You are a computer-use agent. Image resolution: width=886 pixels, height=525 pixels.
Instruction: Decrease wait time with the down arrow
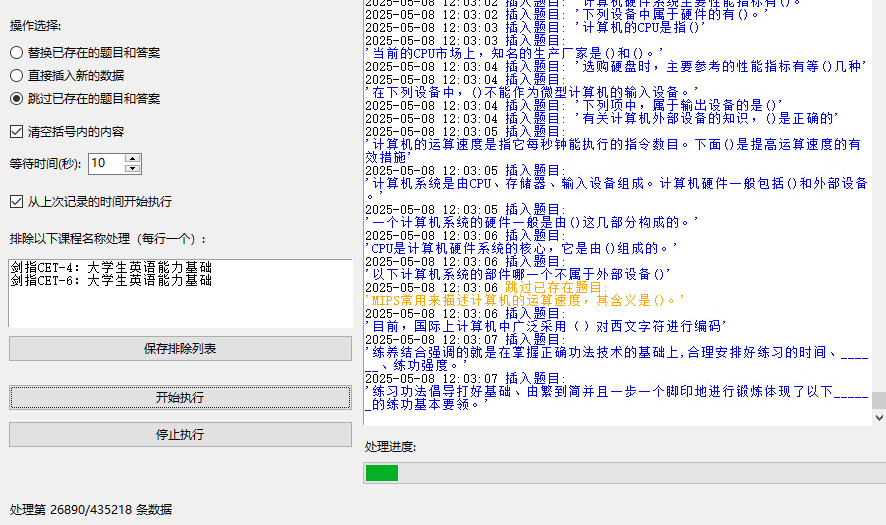pyautogui.click(x=133, y=167)
